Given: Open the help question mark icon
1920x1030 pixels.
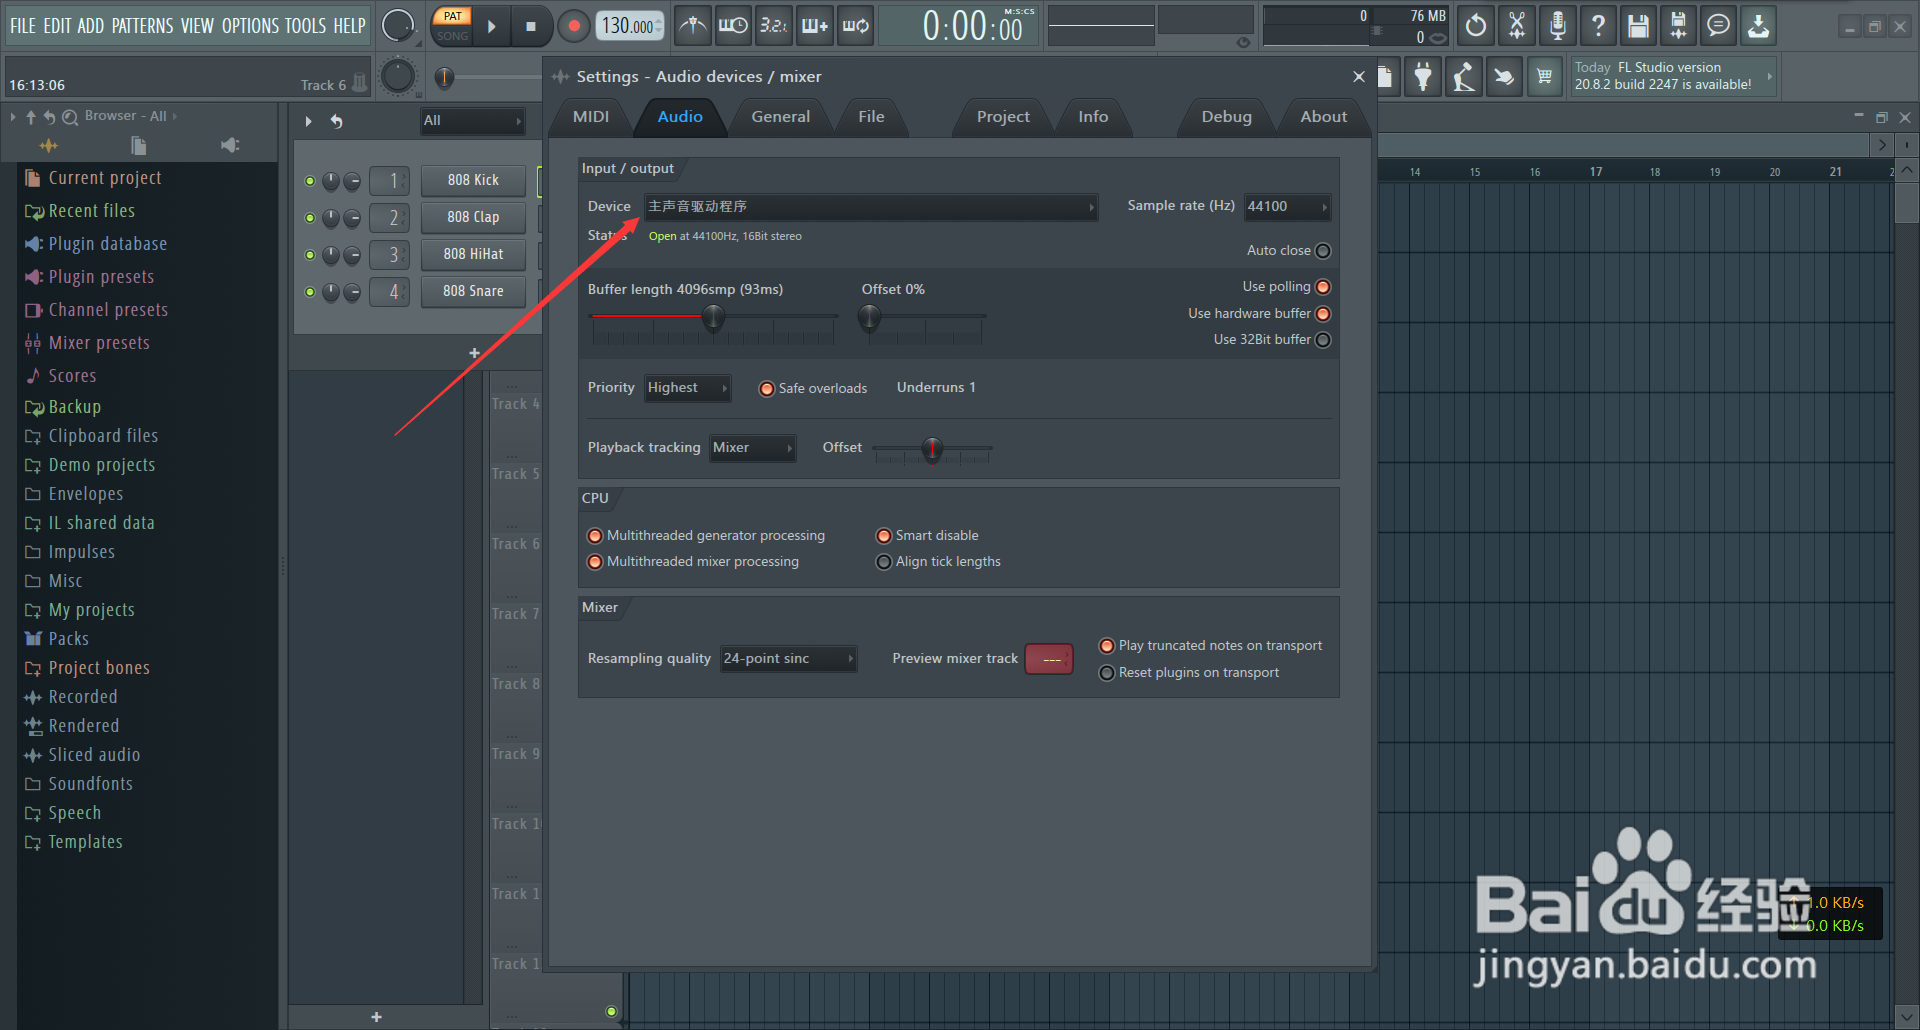Looking at the screenshot, I should (x=1598, y=26).
